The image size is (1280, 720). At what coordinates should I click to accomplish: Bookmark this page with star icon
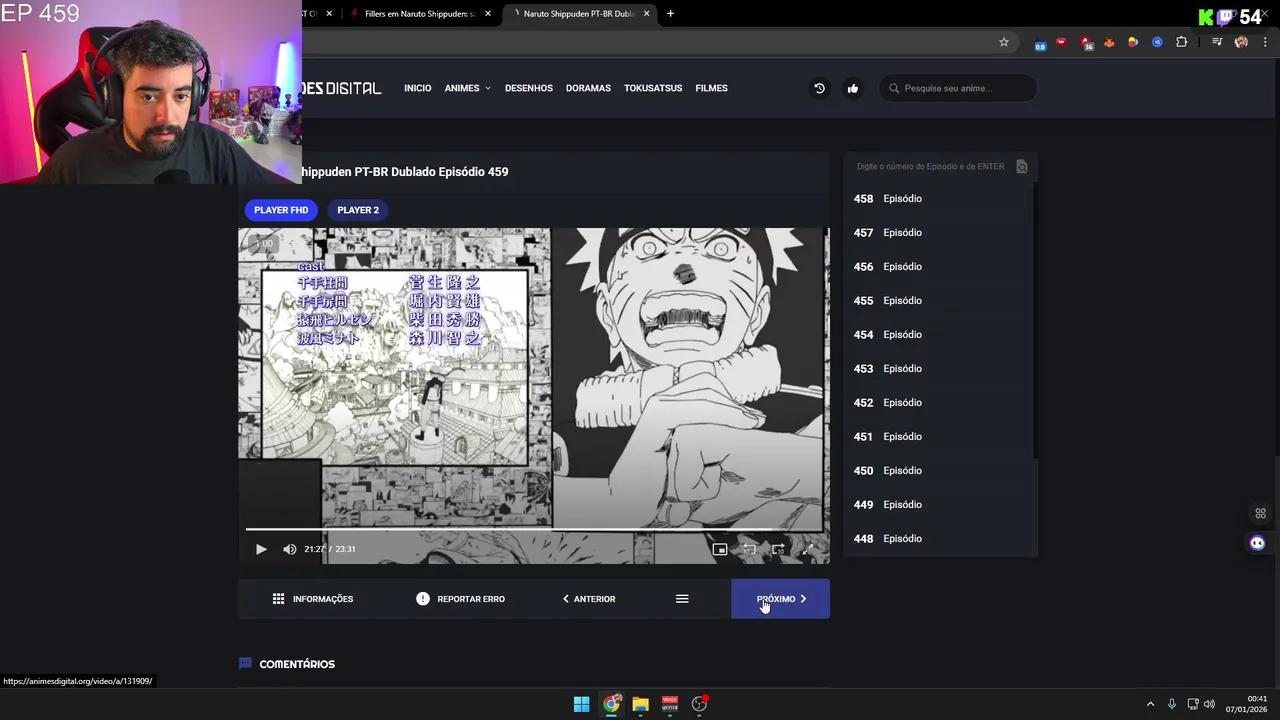pyautogui.click(x=1004, y=42)
